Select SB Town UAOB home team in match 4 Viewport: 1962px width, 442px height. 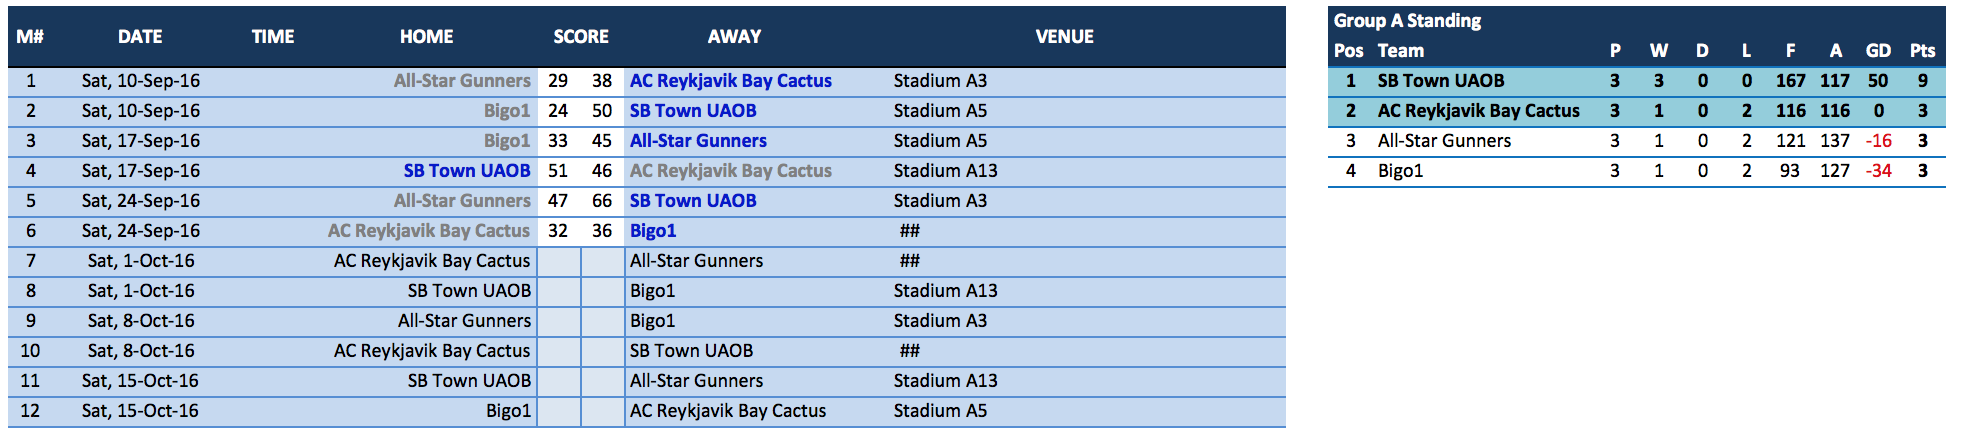point(467,171)
